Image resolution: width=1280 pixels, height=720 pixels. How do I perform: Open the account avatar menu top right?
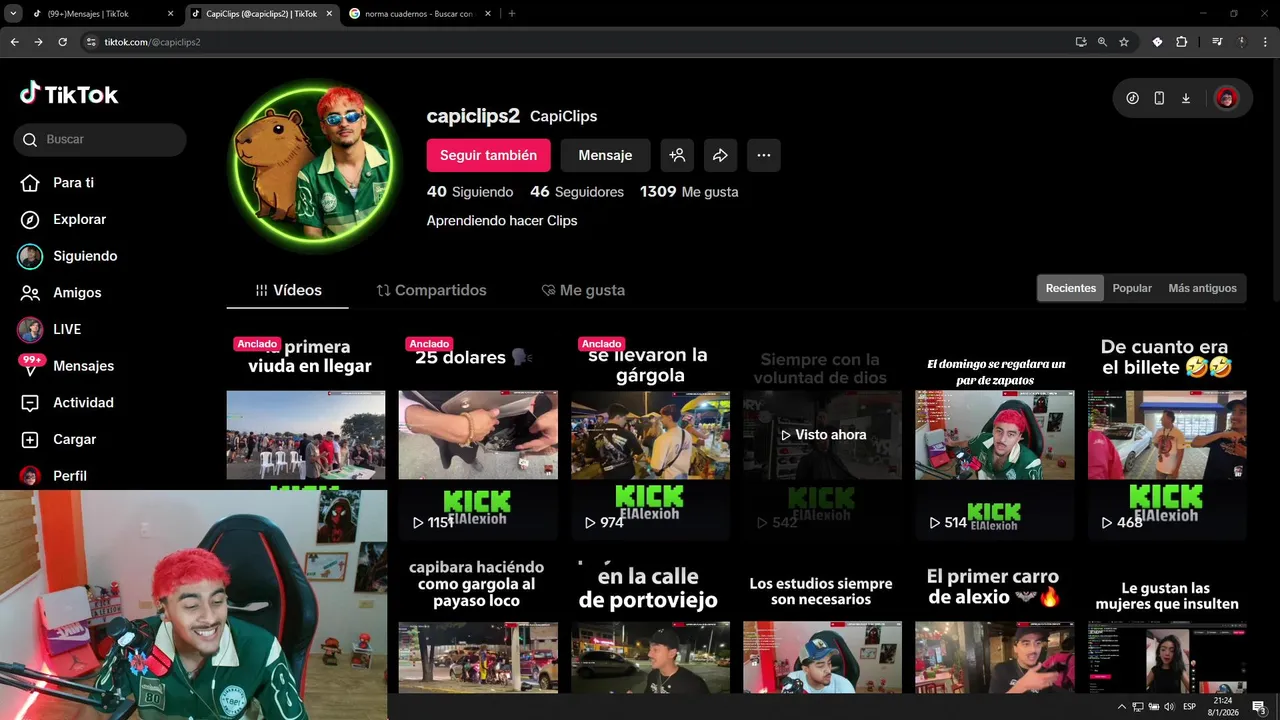click(x=1226, y=98)
